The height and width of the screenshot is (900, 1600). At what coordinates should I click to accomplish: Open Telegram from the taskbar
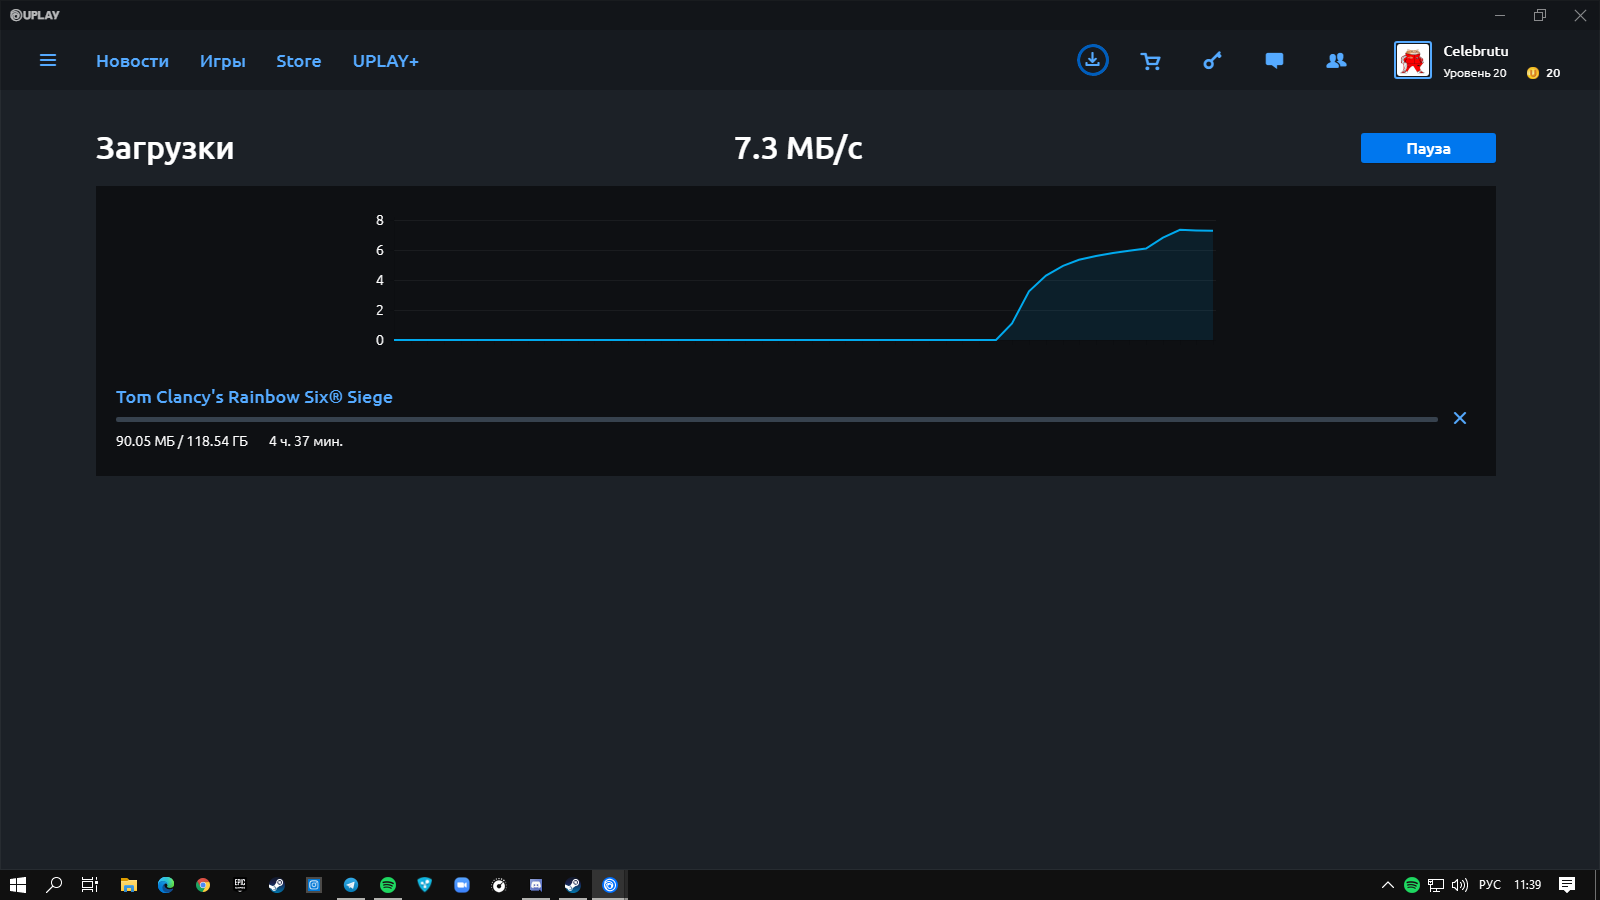pos(351,885)
